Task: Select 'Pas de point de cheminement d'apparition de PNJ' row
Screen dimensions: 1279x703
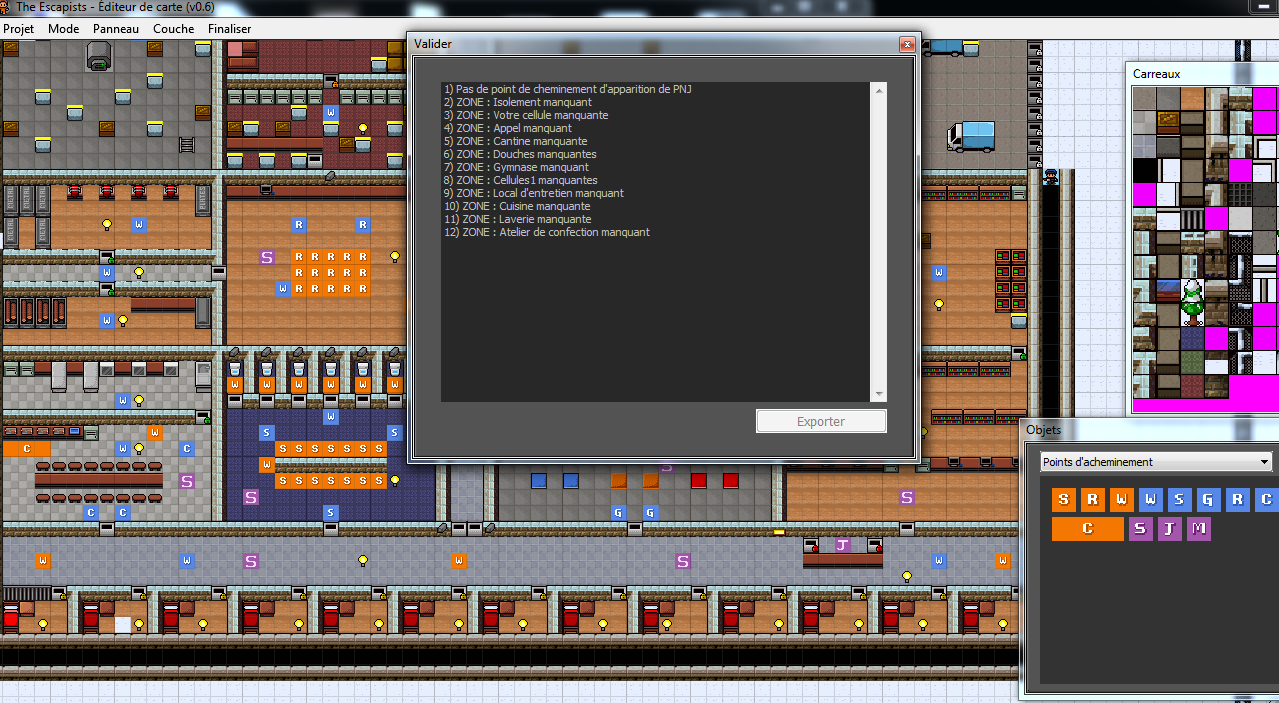Action: coord(568,89)
